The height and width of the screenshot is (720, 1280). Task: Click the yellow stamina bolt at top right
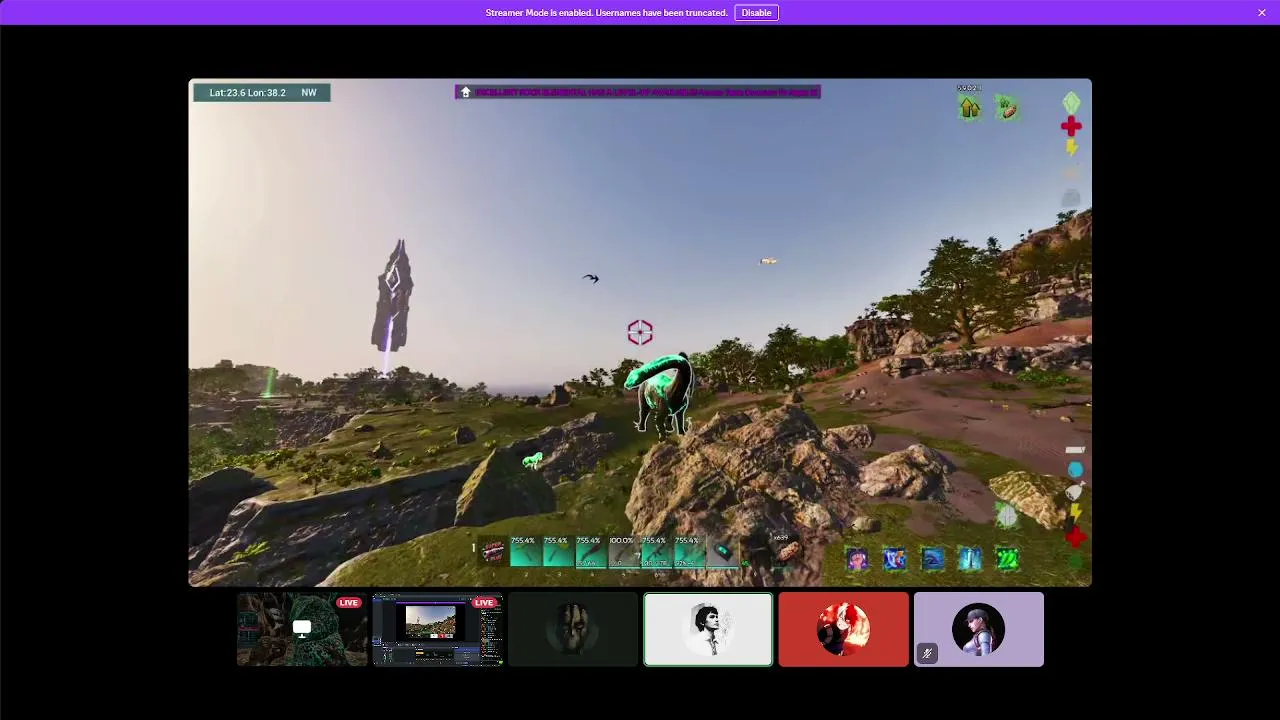tap(1071, 148)
